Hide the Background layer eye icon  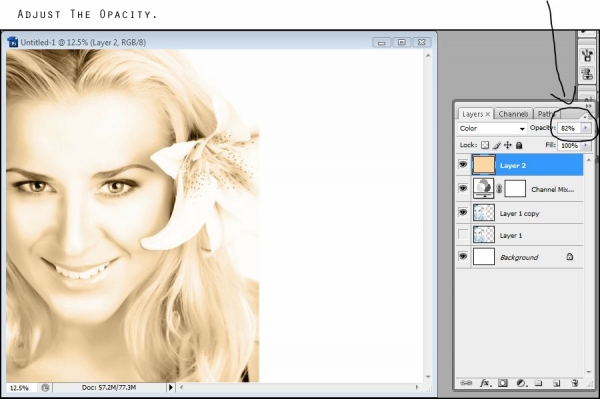pyautogui.click(x=463, y=256)
